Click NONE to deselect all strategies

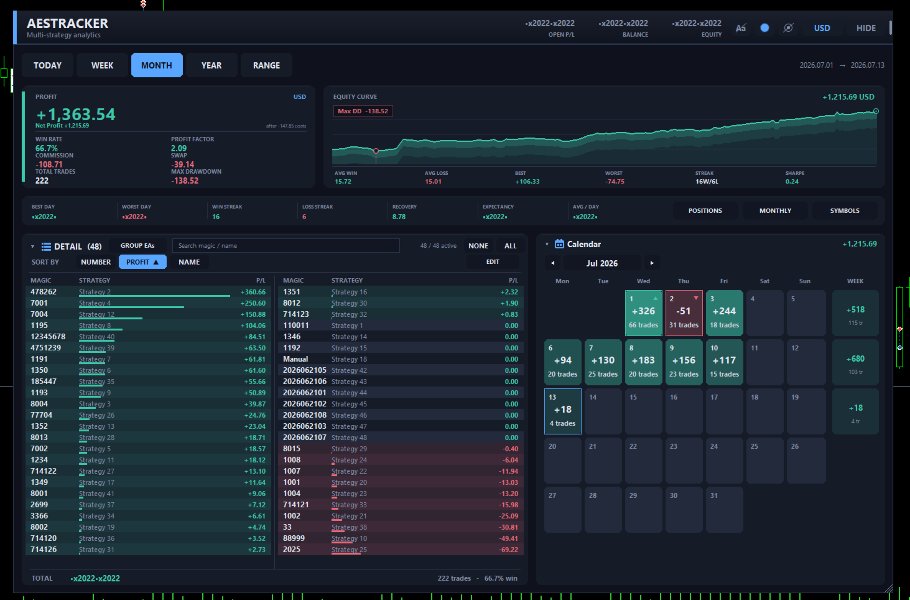478,246
